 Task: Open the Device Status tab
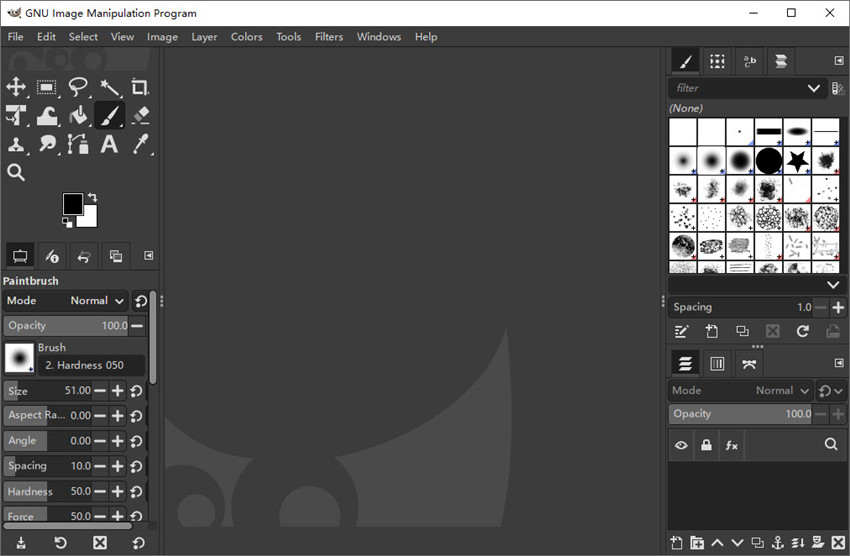point(52,256)
